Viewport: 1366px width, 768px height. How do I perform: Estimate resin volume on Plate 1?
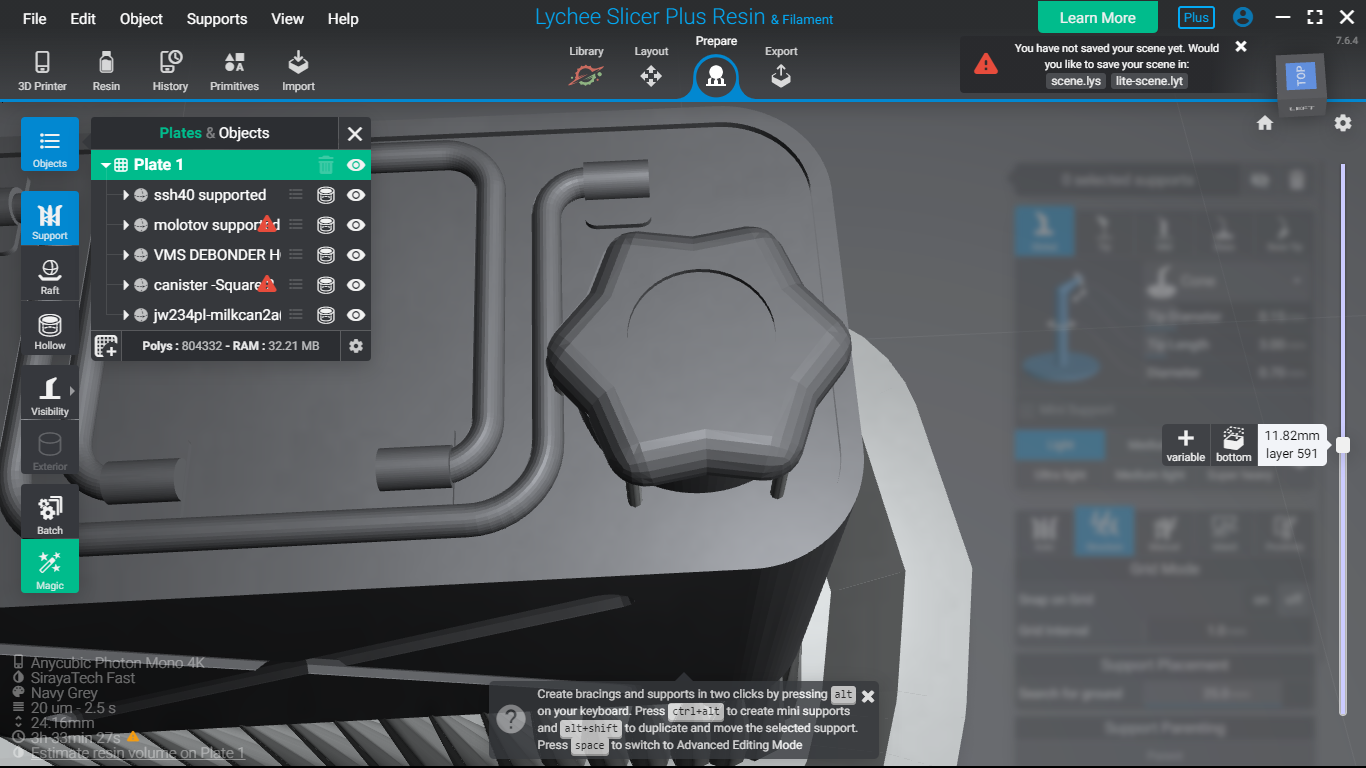pyautogui.click(x=138, y=753)
